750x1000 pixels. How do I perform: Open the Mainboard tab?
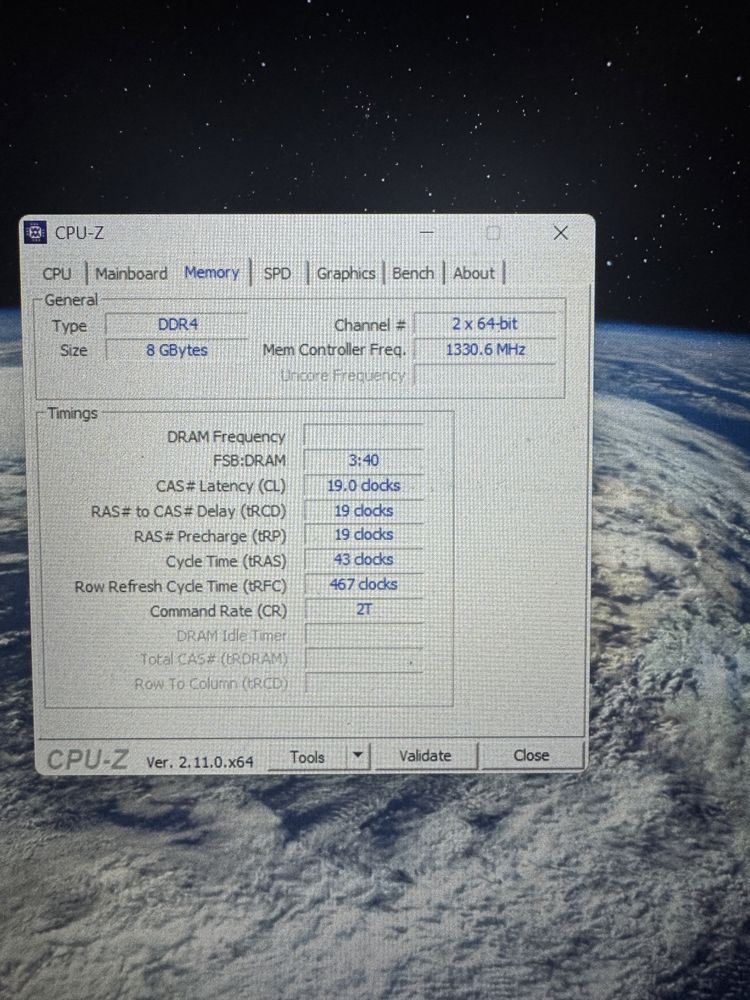pos(131,274)
